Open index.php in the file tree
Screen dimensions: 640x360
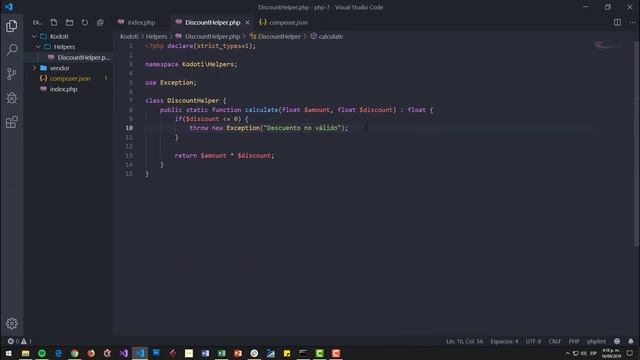tap(63, 89)
